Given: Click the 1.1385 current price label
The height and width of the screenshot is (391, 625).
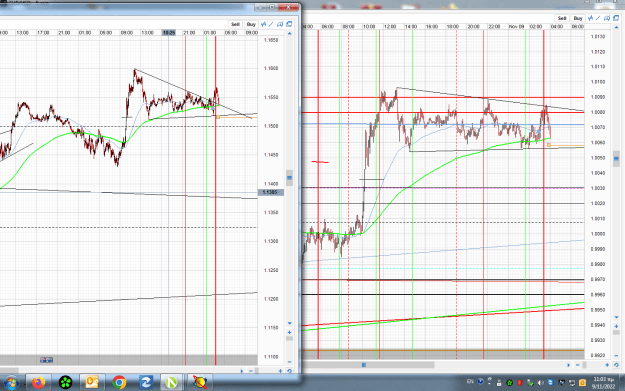Looking at the screenshot, I should (x=271, y=193).
